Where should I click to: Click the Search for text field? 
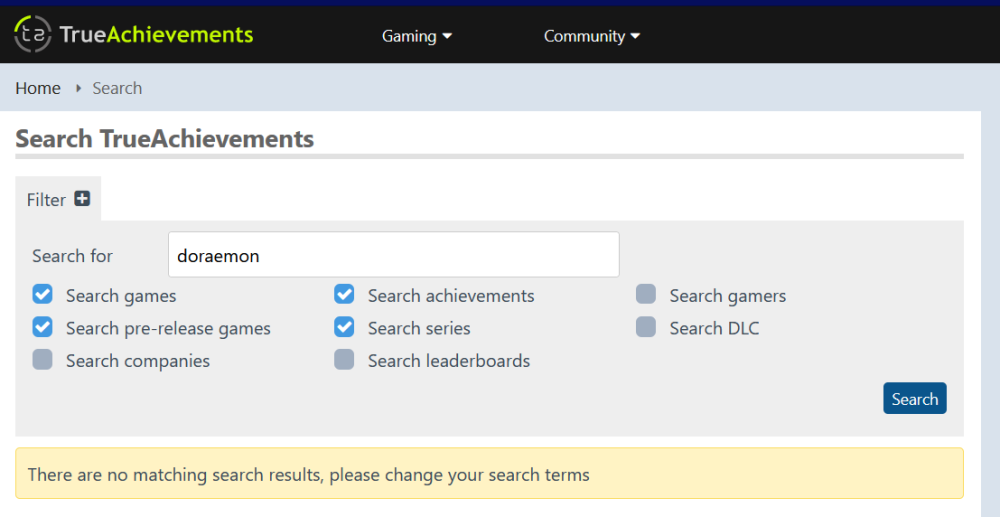point(393,255)
